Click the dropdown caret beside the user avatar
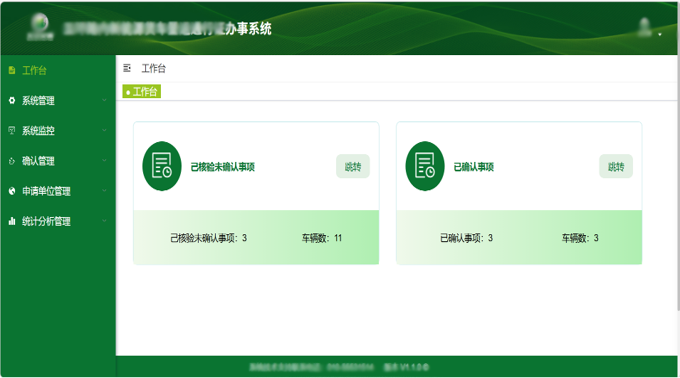 coord(660,34)
